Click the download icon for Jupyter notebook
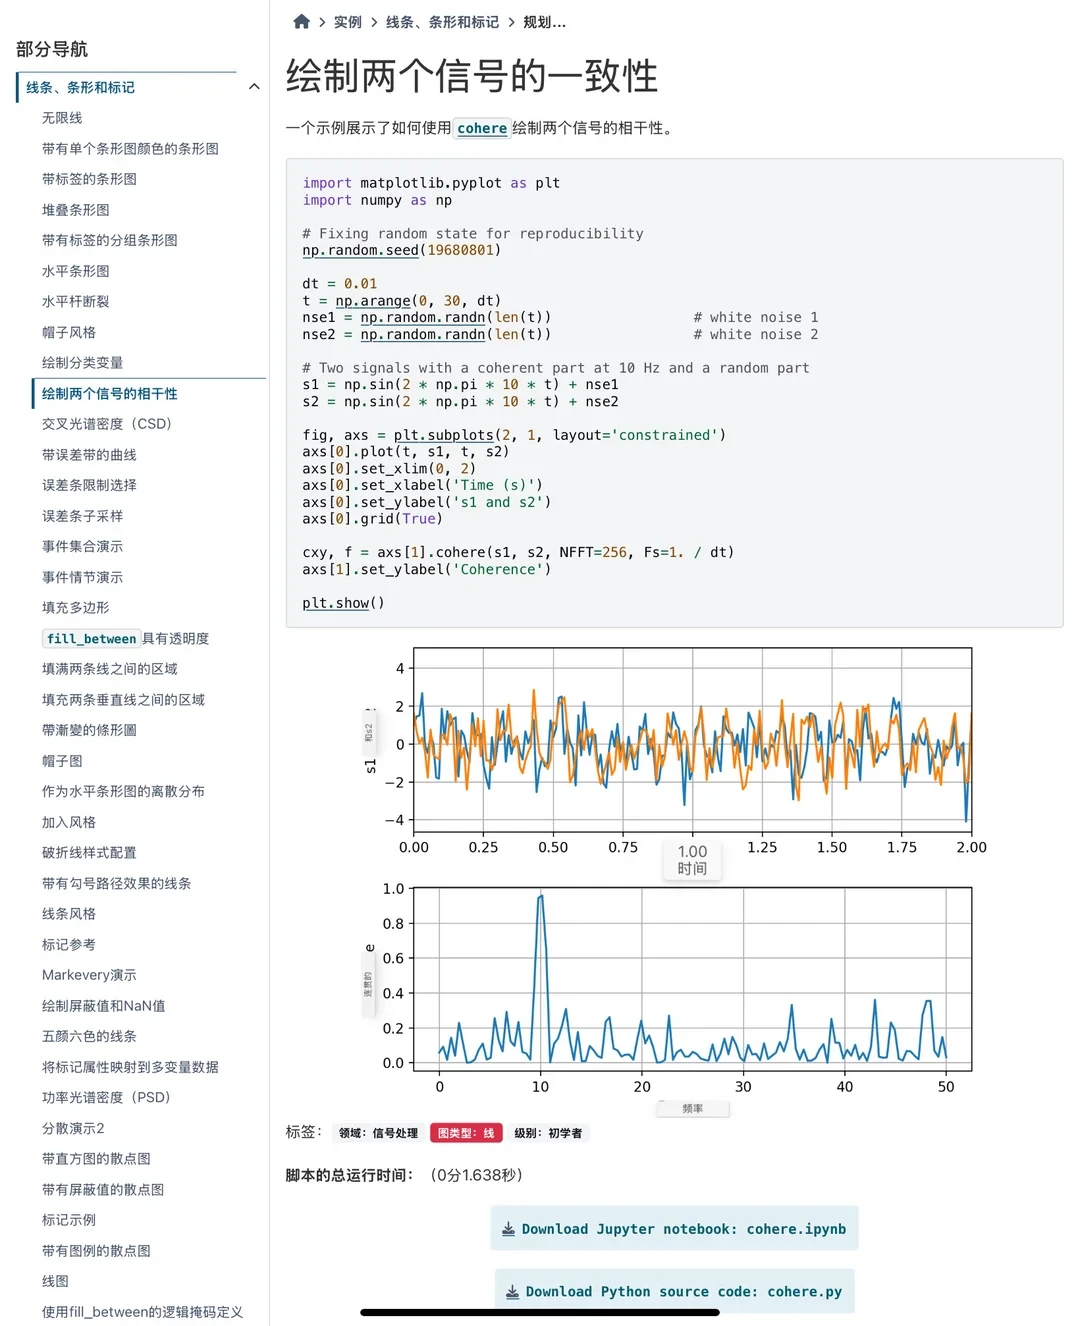 pyautogui.click(x=508, y=1229)
